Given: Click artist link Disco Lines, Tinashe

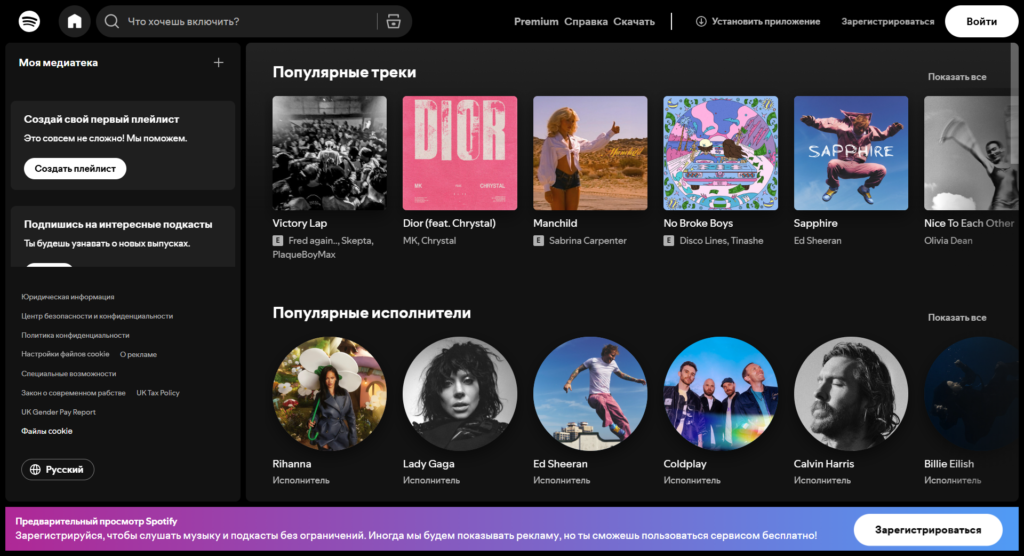Looking at the screenshot, I should (x=721, y=240).
